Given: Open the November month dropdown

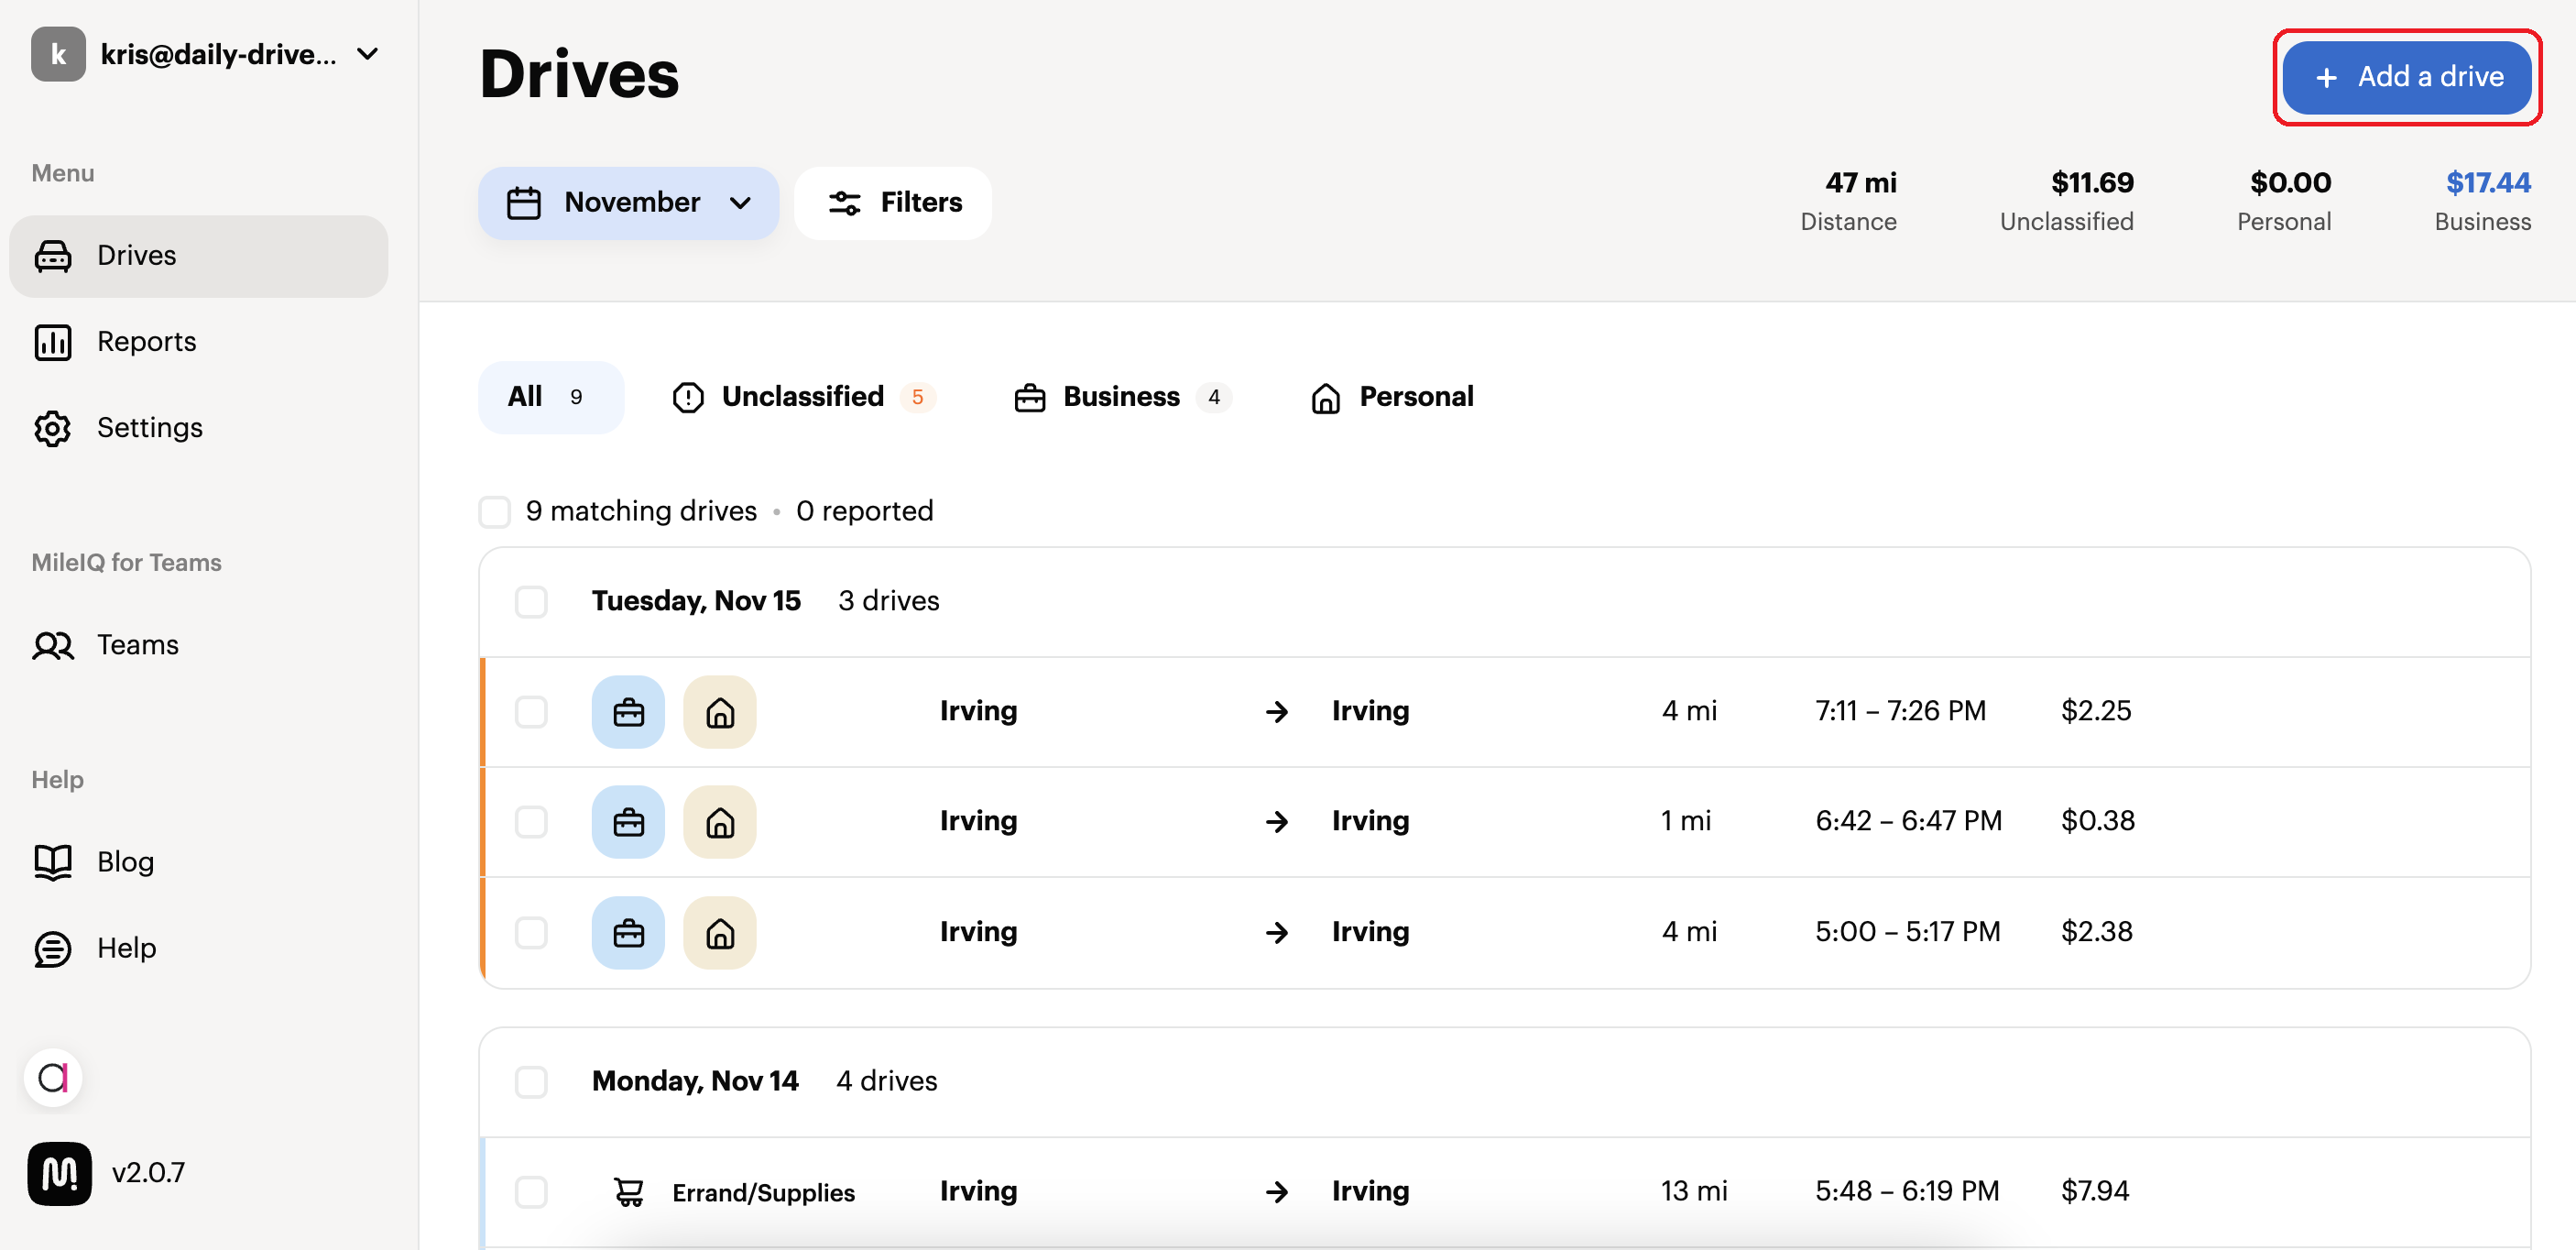Looking at the screenshot, I should tap(628, 203).
